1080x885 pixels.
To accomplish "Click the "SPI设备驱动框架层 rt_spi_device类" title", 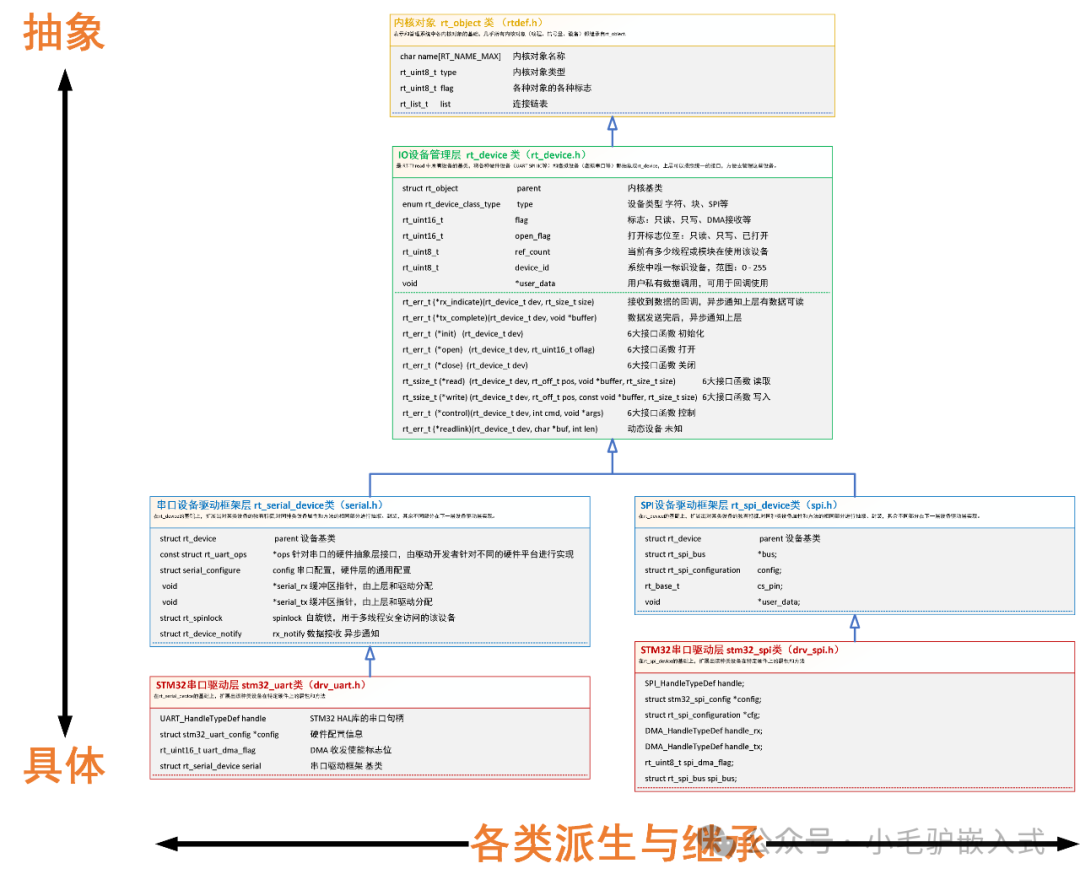I will coord(739,505).
